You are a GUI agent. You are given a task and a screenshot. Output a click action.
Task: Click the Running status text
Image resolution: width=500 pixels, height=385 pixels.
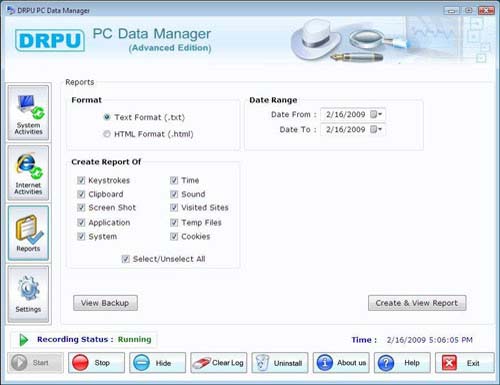134,339
